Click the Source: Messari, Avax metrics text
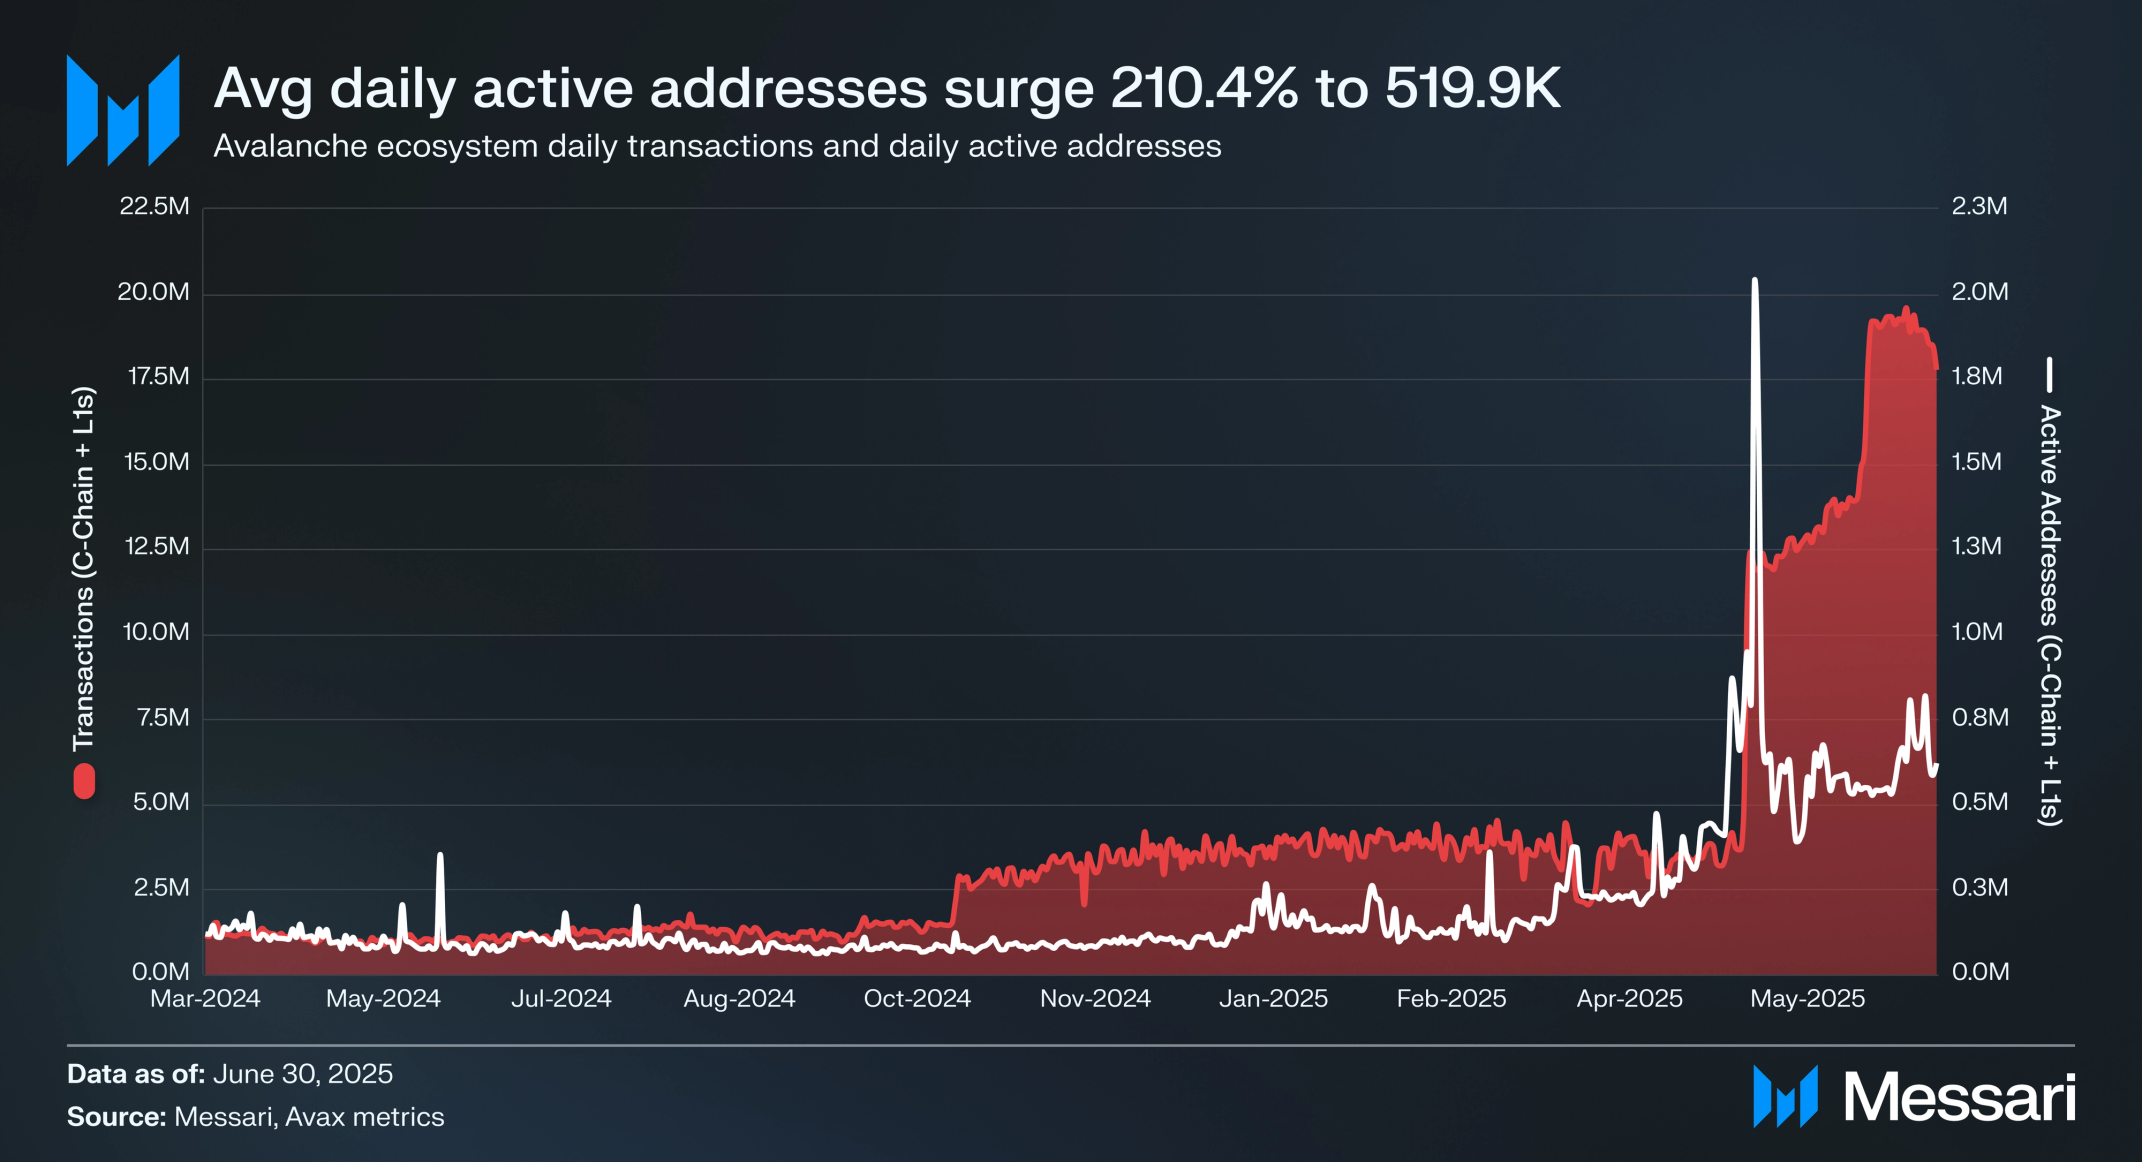Screen dimensions: 2142x1162 pyautogui.click(x=255, y=1117)
